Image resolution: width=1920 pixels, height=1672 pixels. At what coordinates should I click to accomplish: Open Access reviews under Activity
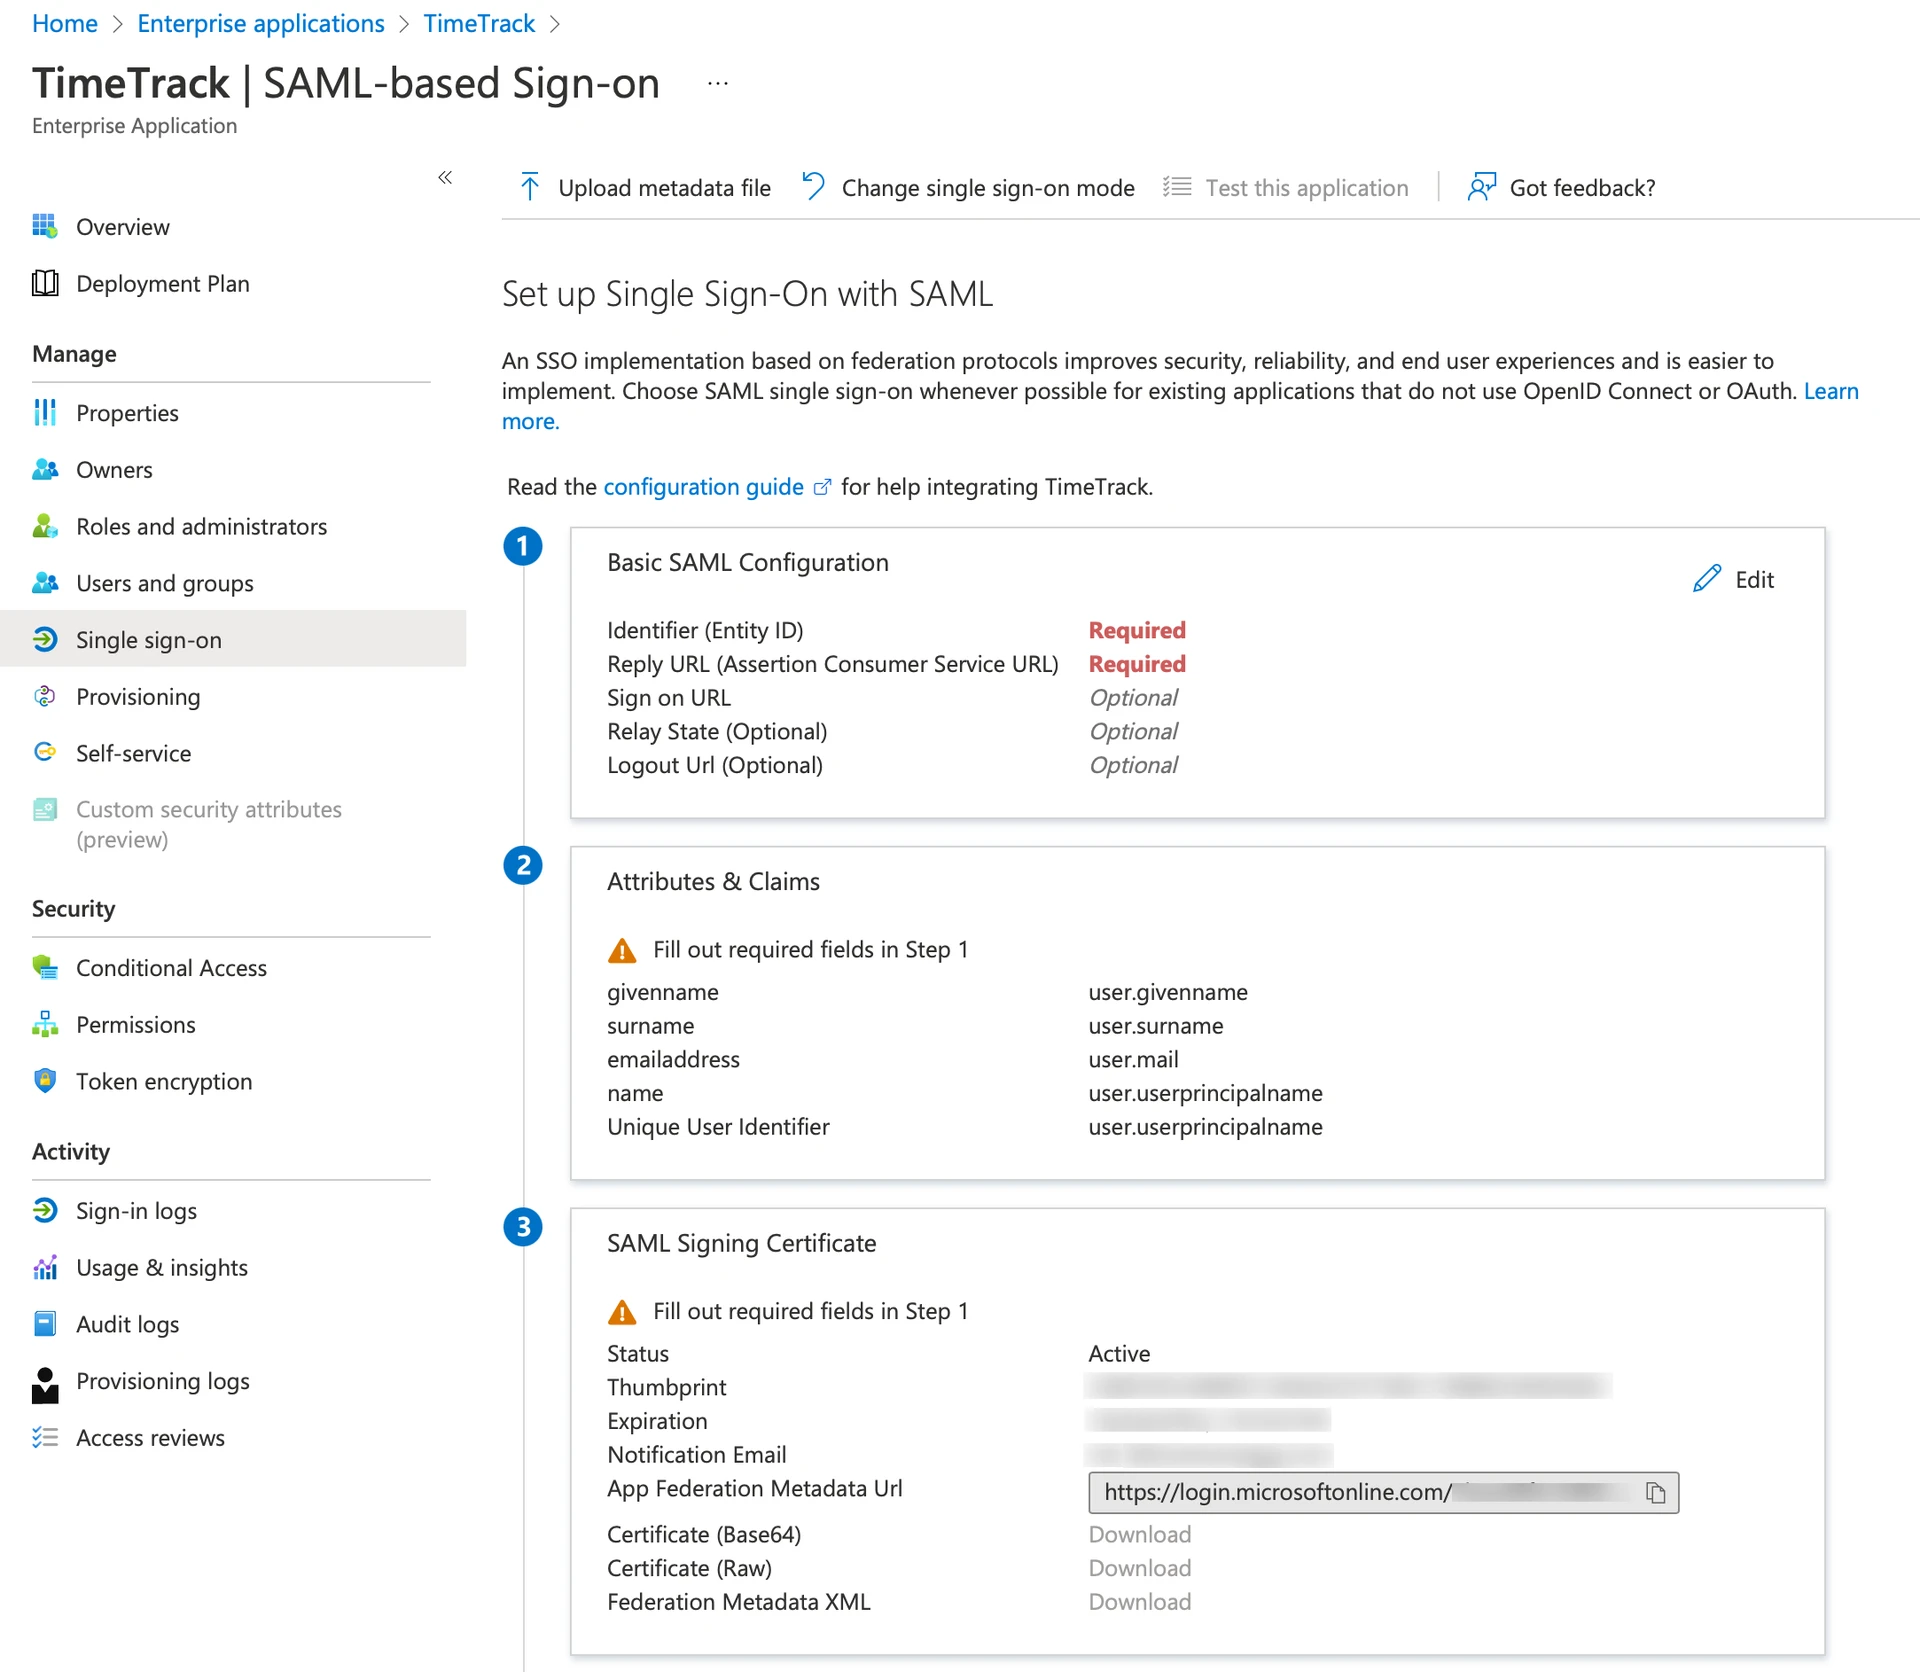(x=150, y=1437)
